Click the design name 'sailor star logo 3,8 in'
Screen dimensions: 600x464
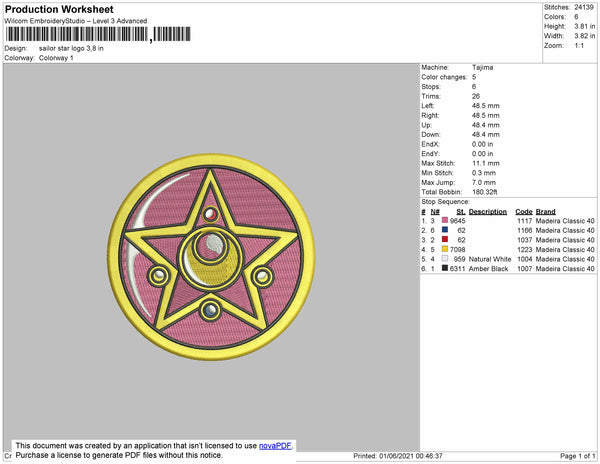(71, 49)
